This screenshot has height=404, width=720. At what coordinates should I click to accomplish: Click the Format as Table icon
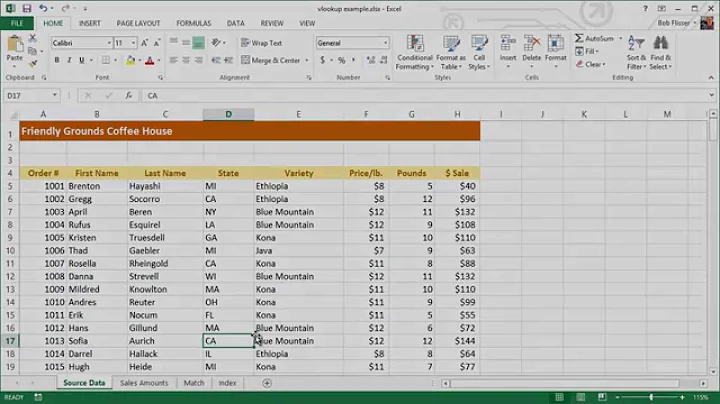click(x=453, y=46)
